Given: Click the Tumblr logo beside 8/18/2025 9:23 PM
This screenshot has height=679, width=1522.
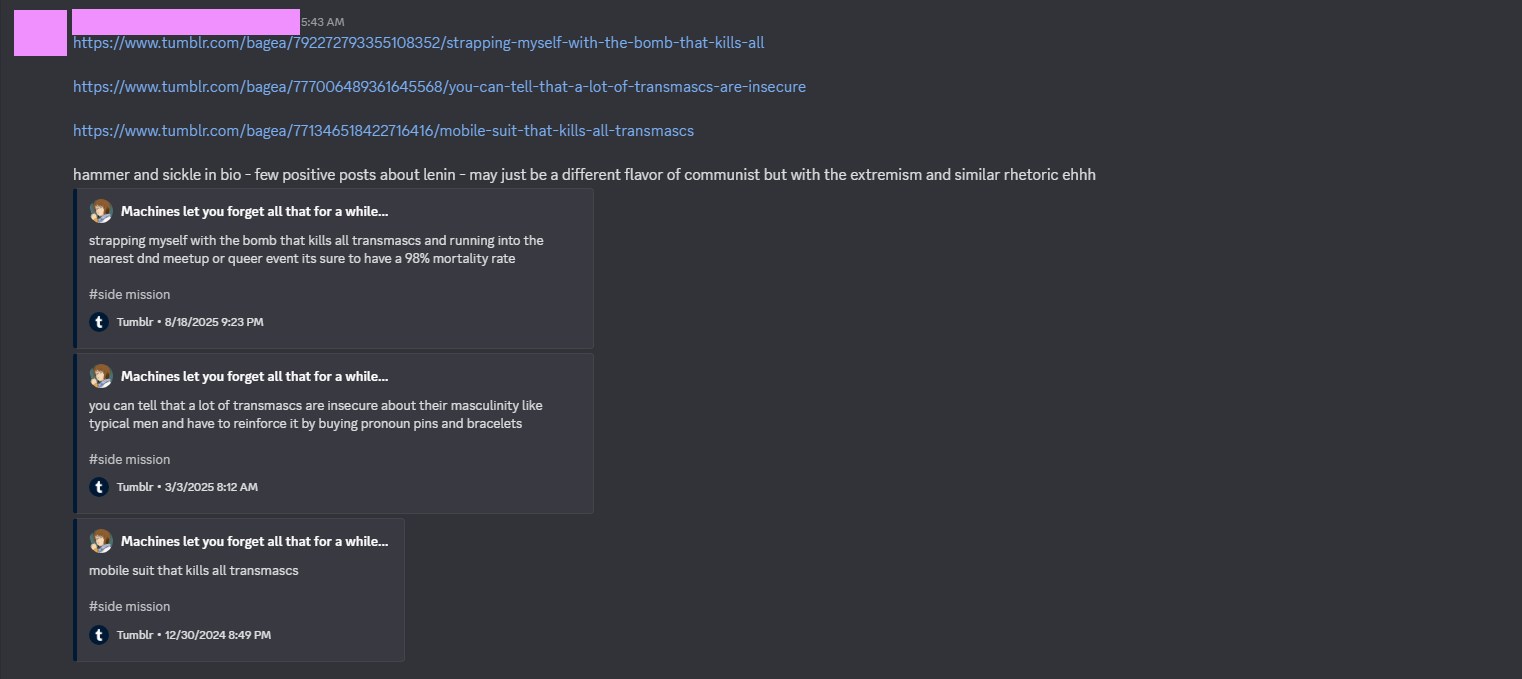Looking at the screenshot, I should (99, 322).
